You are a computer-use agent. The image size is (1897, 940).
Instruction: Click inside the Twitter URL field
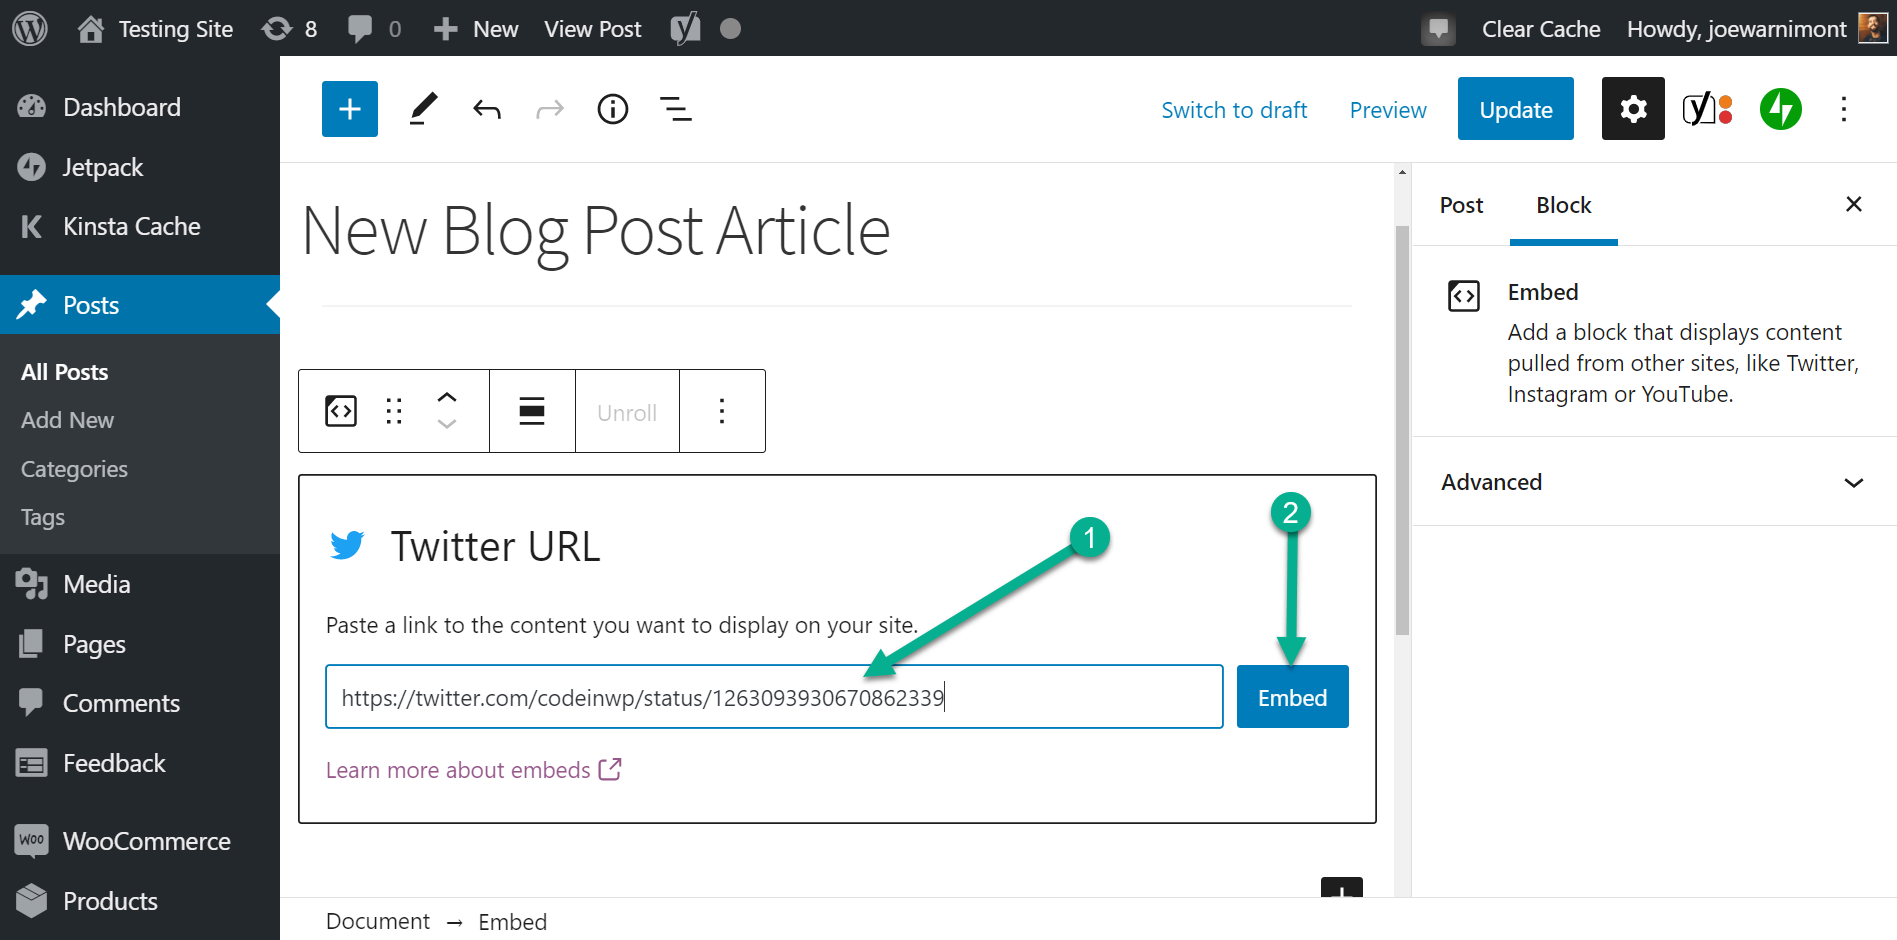pos(774,696)
